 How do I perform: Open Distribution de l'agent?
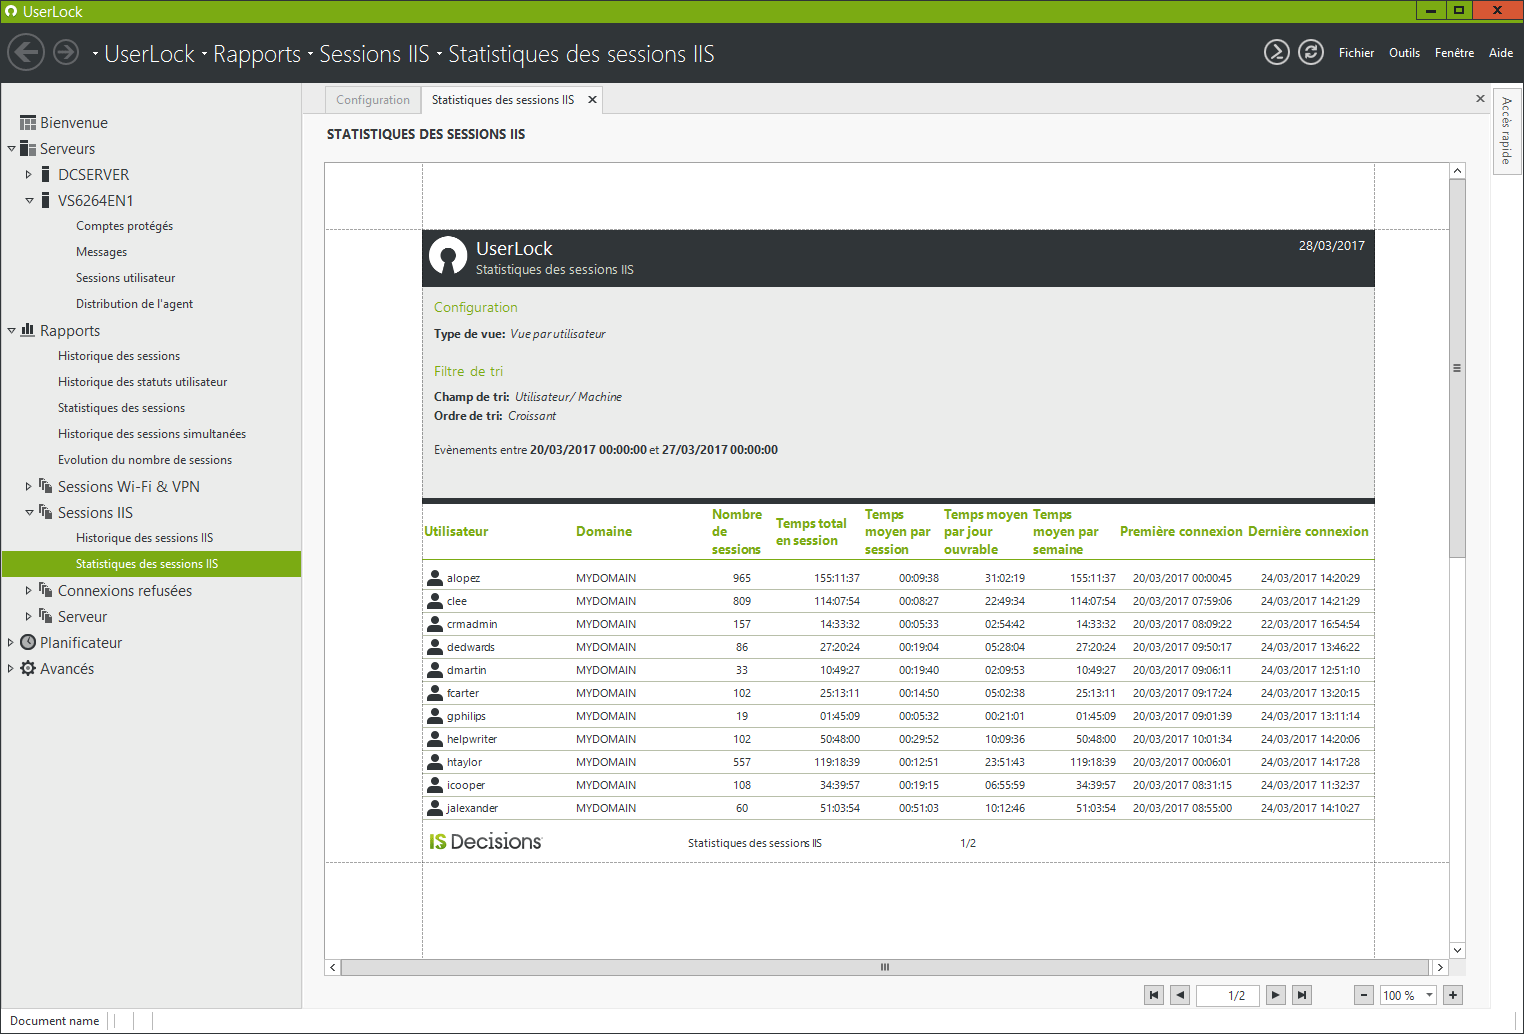(134, 304)
